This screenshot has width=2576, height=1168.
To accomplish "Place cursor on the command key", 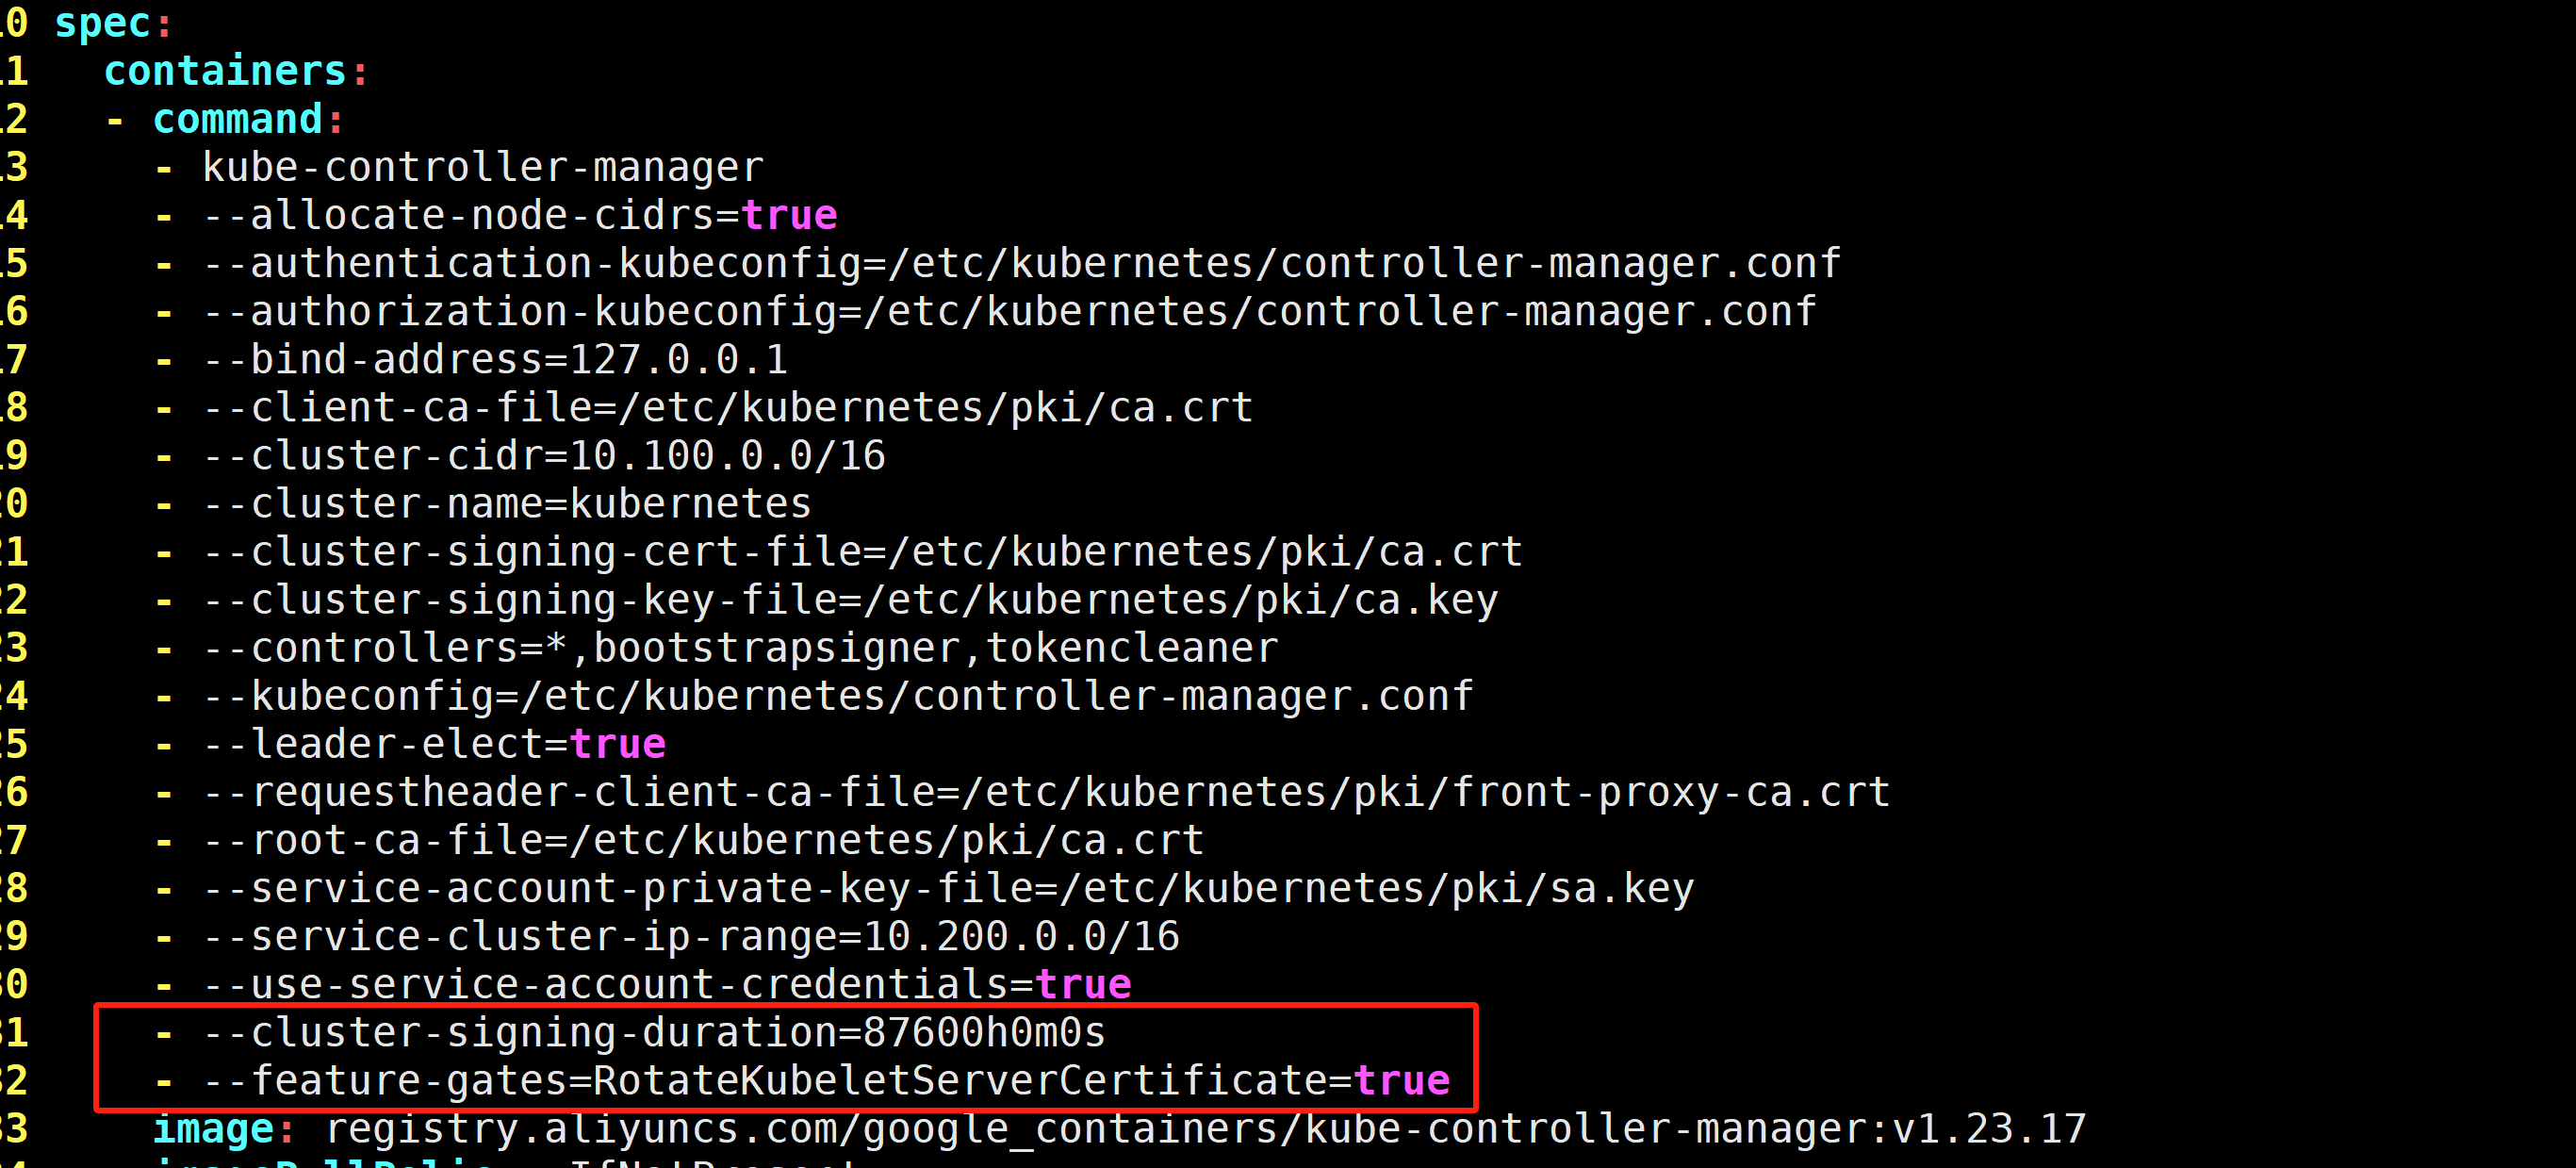I will pos(238,119).
